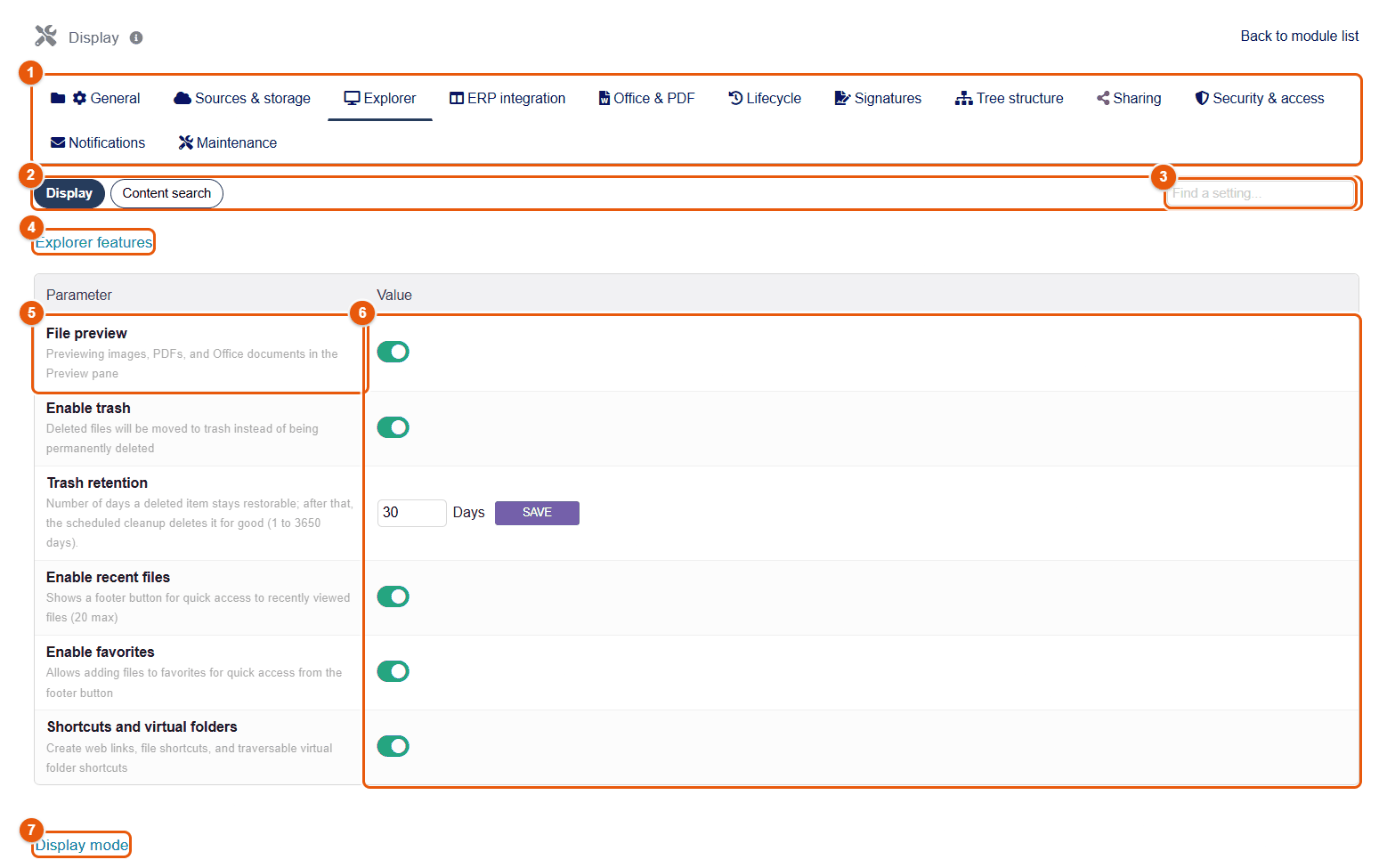Click the Trash retention parameter label
The height and width of the screenshot is (868, 1387).
[97, 483]
